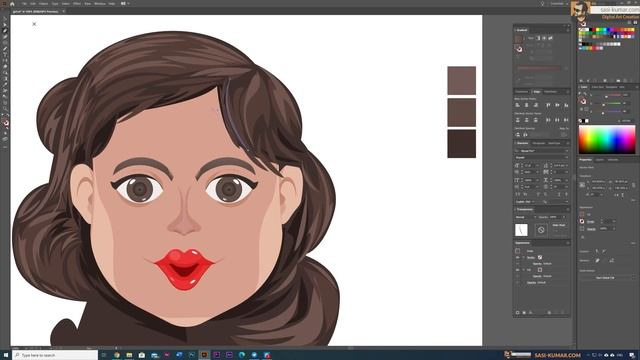Open File Explorer from the taskbar

129,355
